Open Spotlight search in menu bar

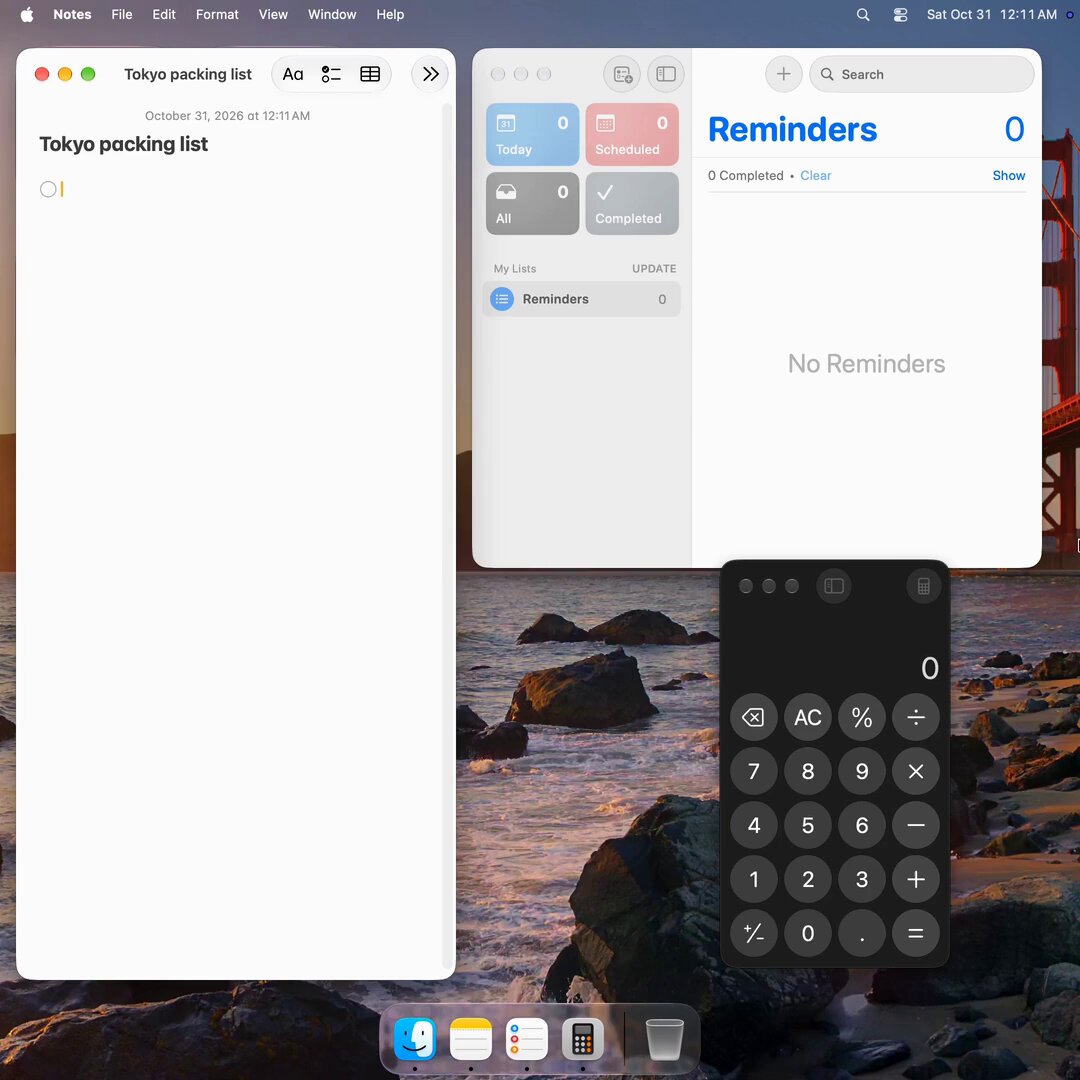click(x=862, y=14)
